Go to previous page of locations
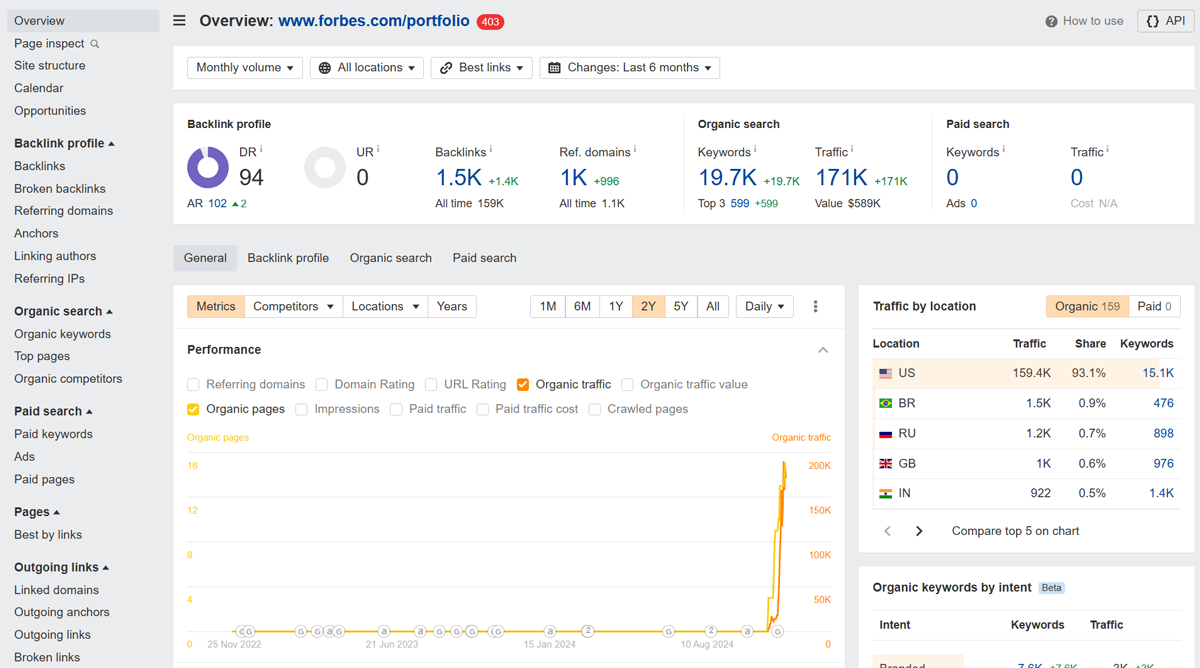 (x=887, y=531)
